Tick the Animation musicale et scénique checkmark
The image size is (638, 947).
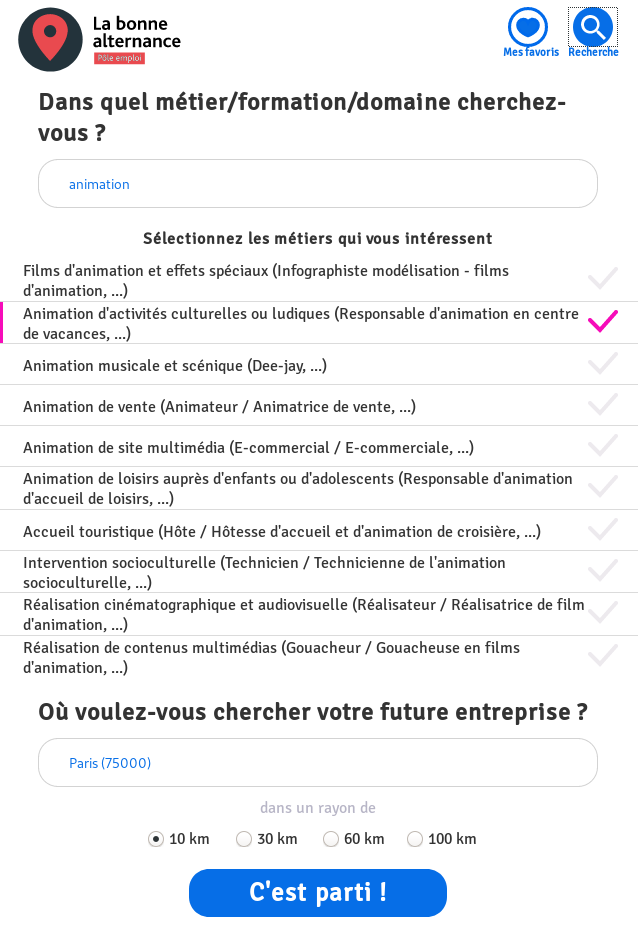pos(602,364)
